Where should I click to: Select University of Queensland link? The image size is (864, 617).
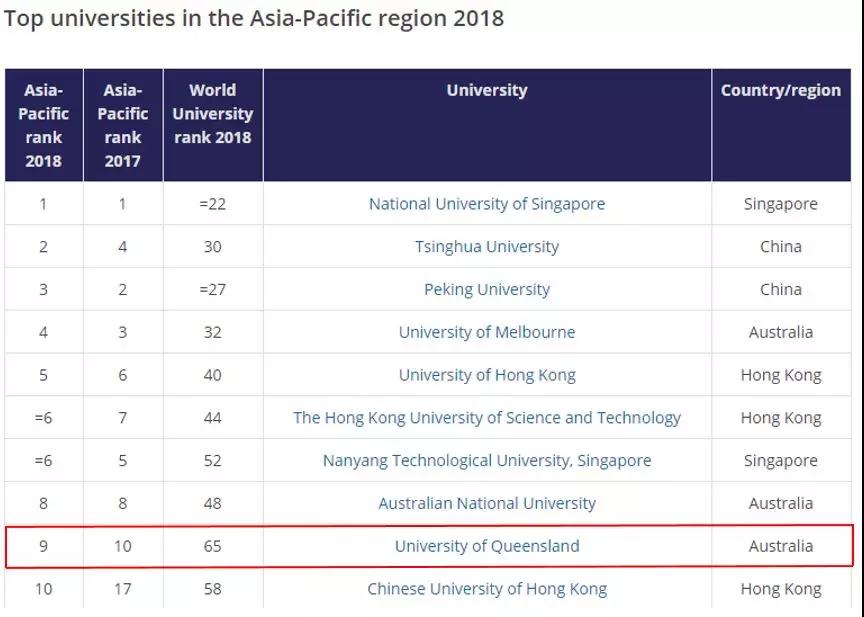point(487,547)
